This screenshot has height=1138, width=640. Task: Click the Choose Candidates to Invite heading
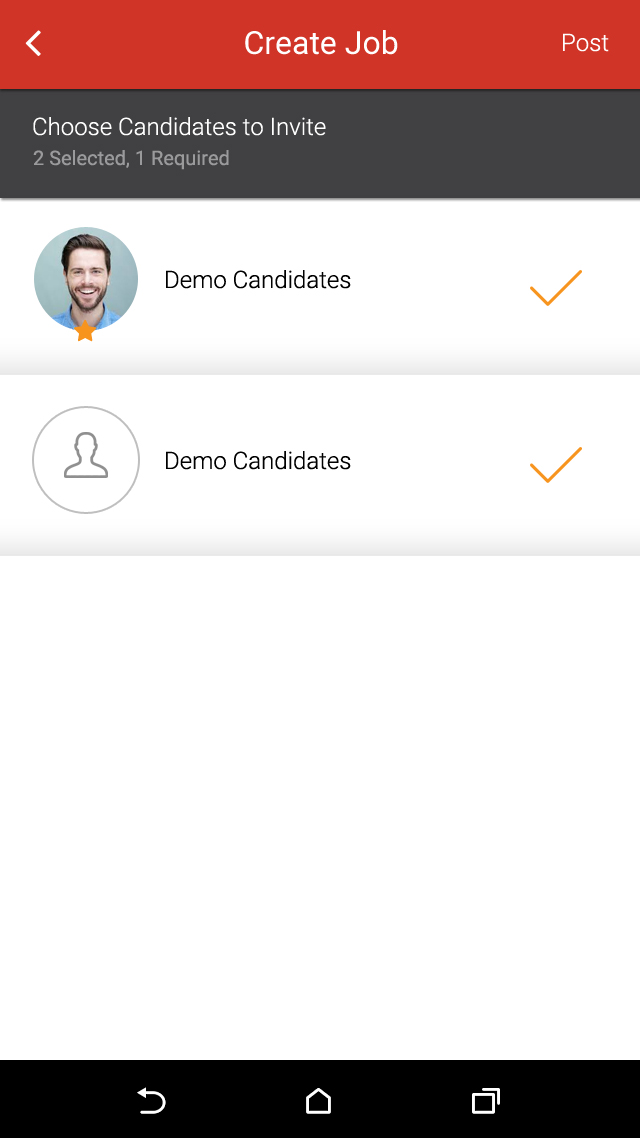[179, 127]
